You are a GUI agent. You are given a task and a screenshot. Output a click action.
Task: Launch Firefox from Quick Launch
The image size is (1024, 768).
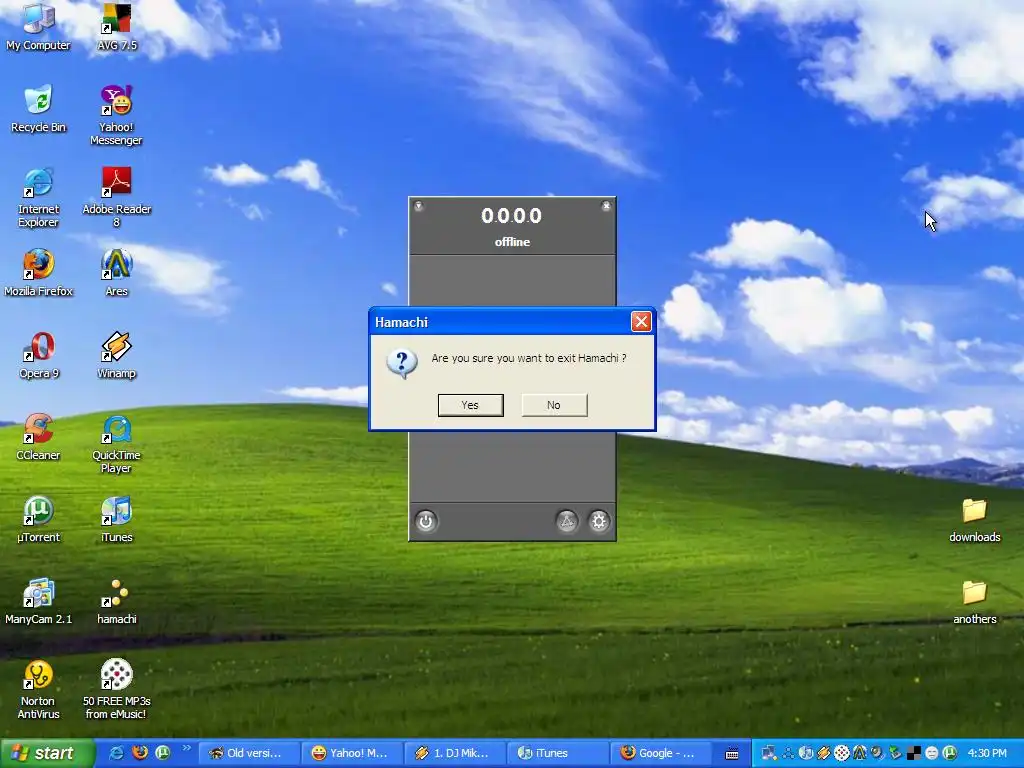pos(140,753)
